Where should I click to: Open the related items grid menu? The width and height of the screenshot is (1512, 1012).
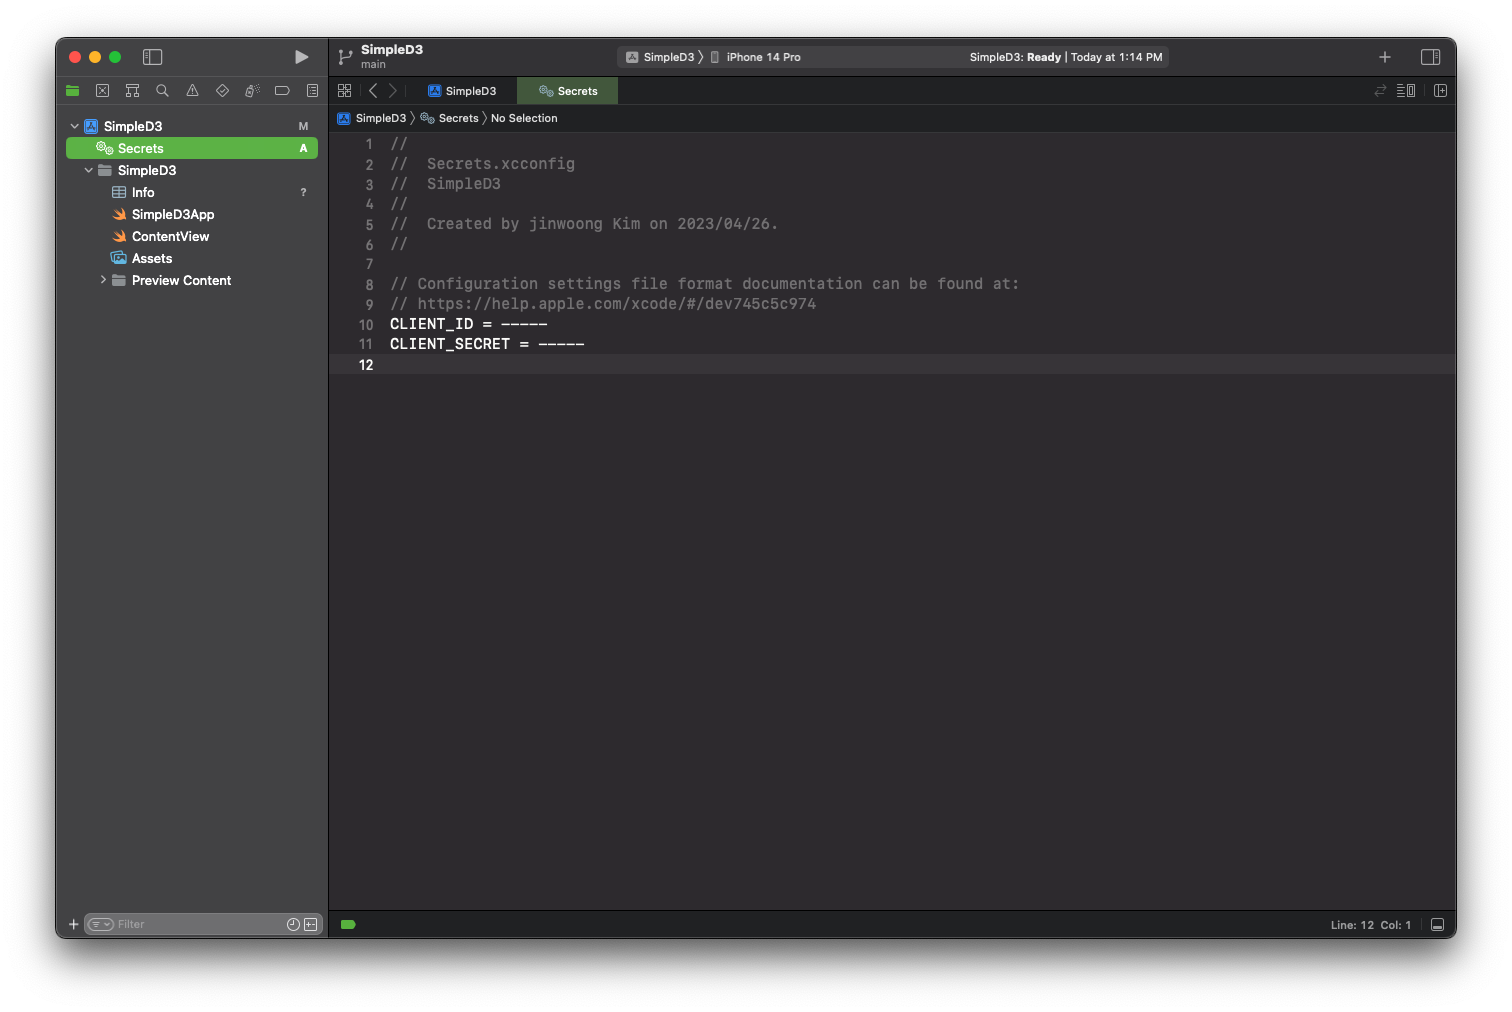click(x=344, y=91)
